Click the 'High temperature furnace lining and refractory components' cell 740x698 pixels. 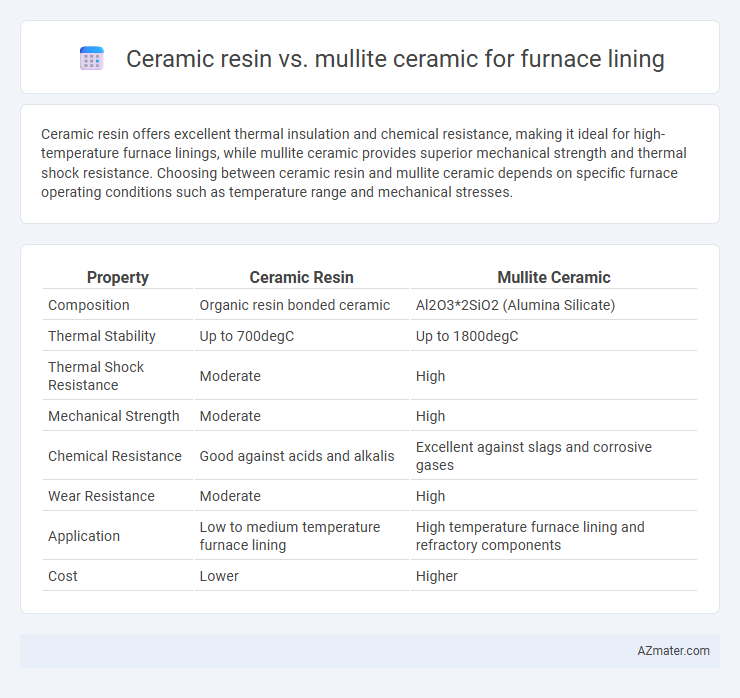click(x=530, y=536)
